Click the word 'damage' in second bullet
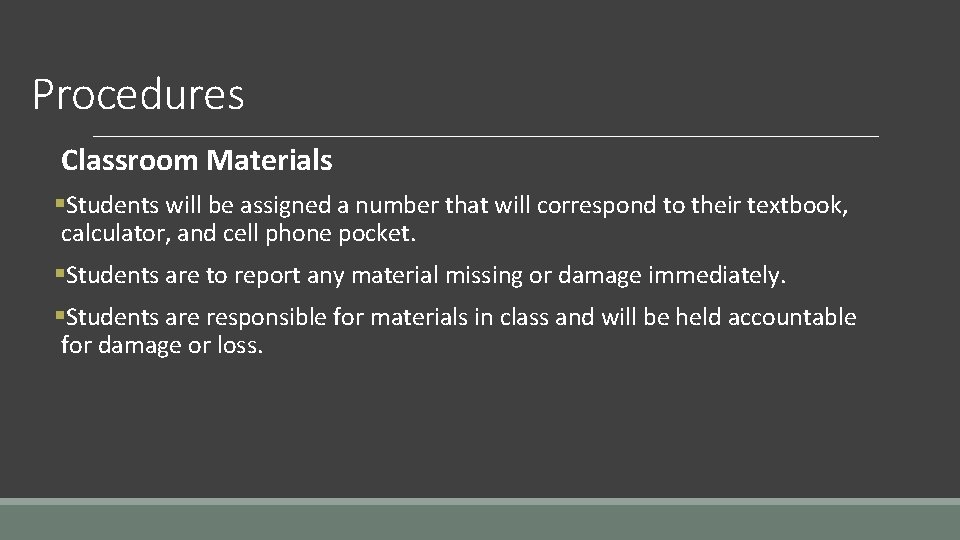This screenshot has width=960, height=540. coord(599,277)
